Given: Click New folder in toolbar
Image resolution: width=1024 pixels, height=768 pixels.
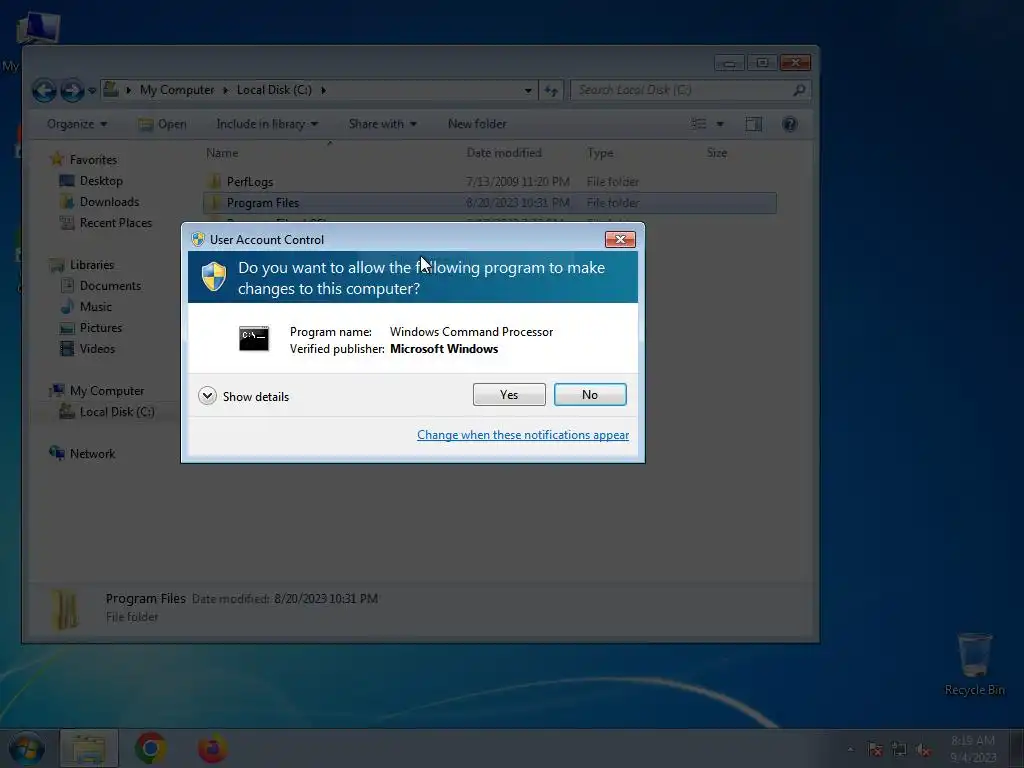Looking at the screenshot, I should click(477, 124).
